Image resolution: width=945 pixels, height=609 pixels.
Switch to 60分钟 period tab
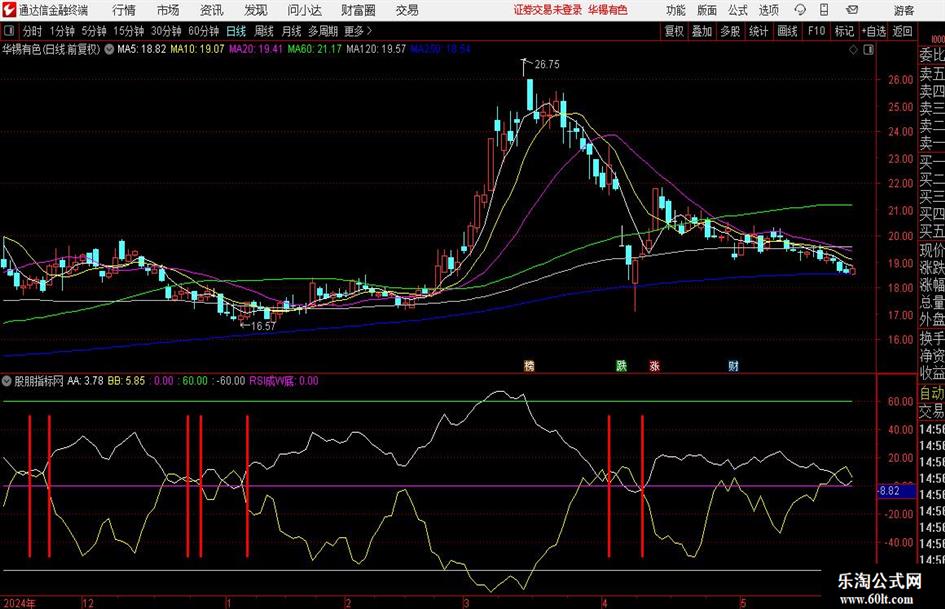point(203,31)
